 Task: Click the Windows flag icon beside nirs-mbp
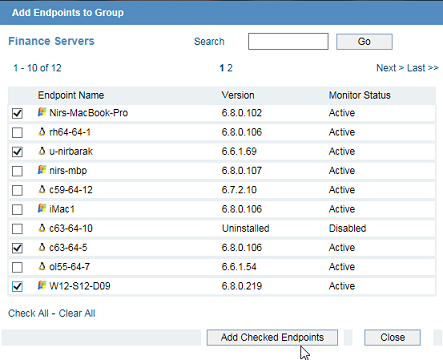pos(42,170)
